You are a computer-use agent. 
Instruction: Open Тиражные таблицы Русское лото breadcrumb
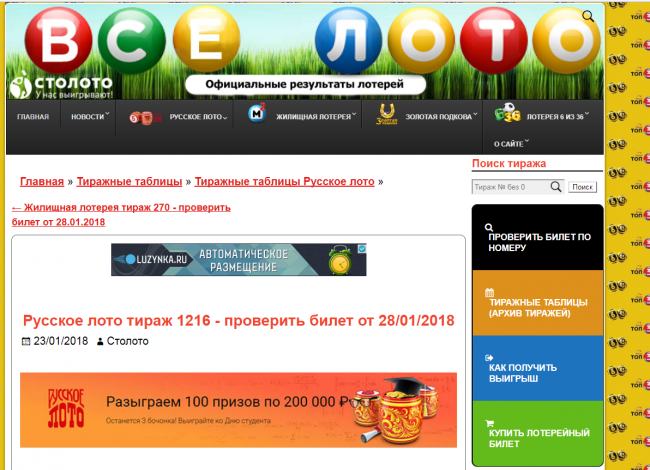click(x=284, y=182)
